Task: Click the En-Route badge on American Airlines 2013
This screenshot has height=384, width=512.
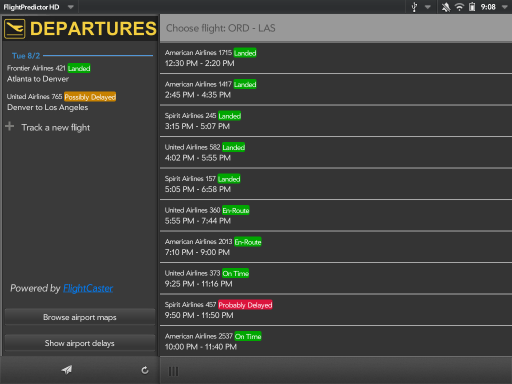Action: (248, 242)
